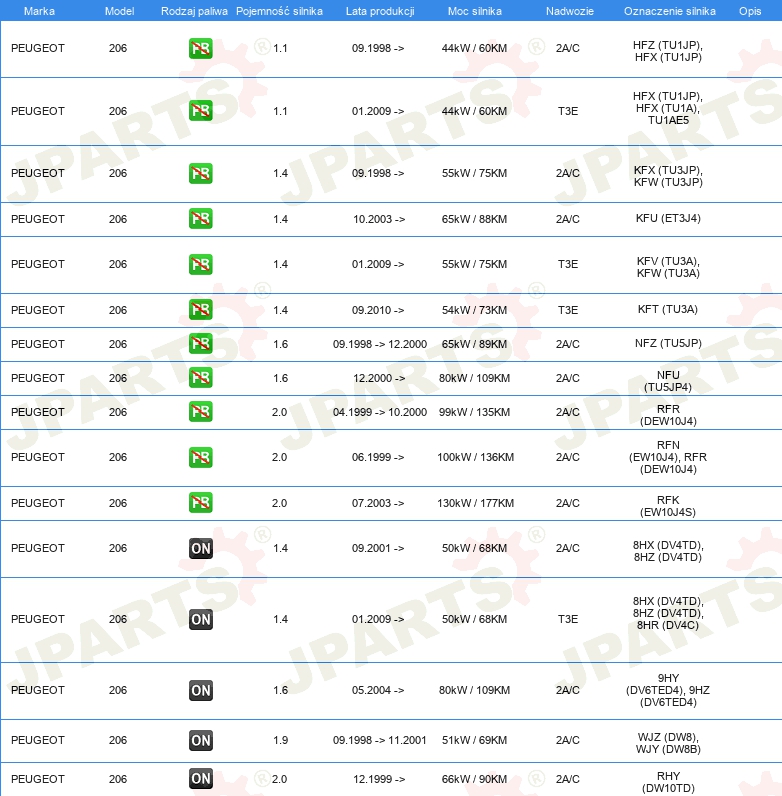This screenshot has height=796, width=782.
Task: Click the Rodzaj paliwa column header
Action: [x=194, y=11]
